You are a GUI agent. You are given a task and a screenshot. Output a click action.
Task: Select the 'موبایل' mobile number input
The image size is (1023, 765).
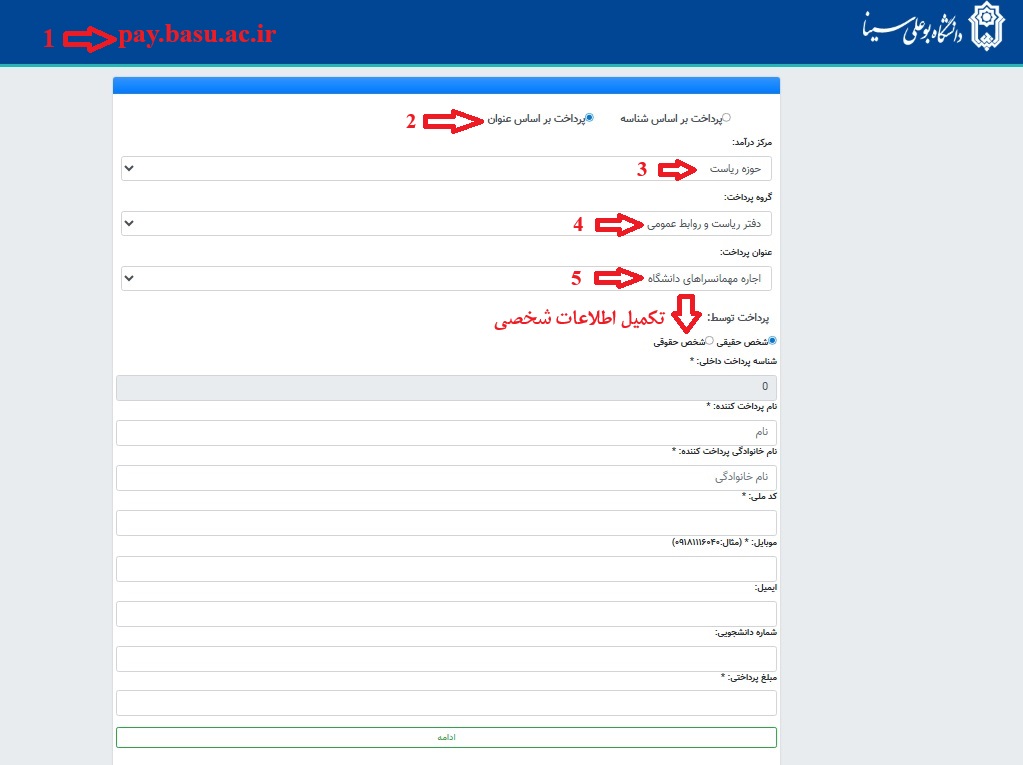point(446,569)
